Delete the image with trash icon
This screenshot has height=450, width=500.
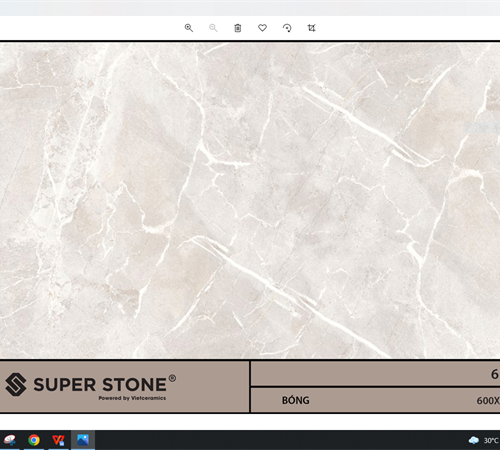coord(238,28)
